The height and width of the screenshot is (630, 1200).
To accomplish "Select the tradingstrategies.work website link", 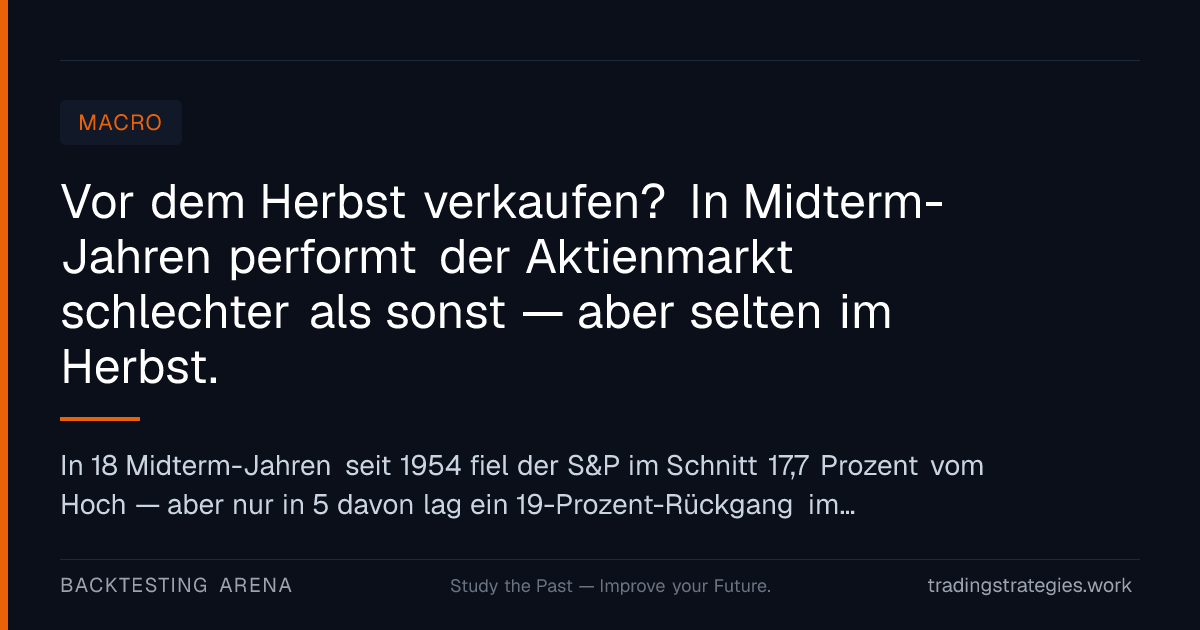I will click(x=1030, y=585).
